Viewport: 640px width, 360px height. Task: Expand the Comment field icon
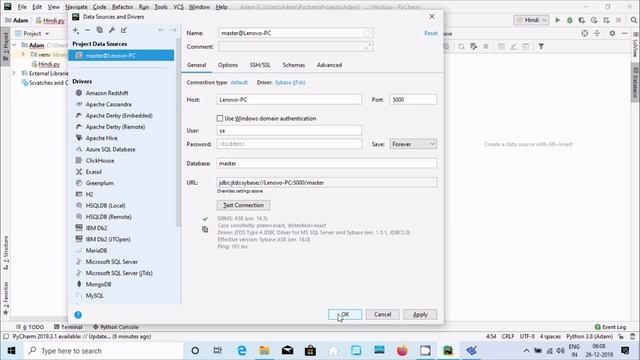pos(368,47)
